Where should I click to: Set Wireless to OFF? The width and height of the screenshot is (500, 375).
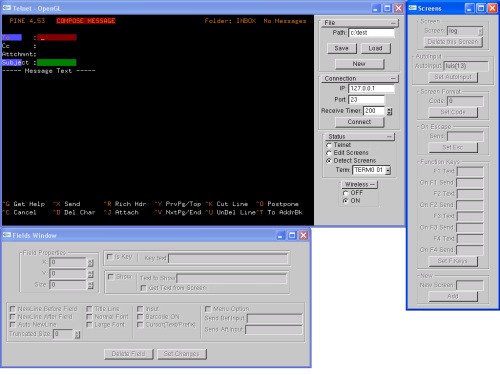(x=345, y=193)
